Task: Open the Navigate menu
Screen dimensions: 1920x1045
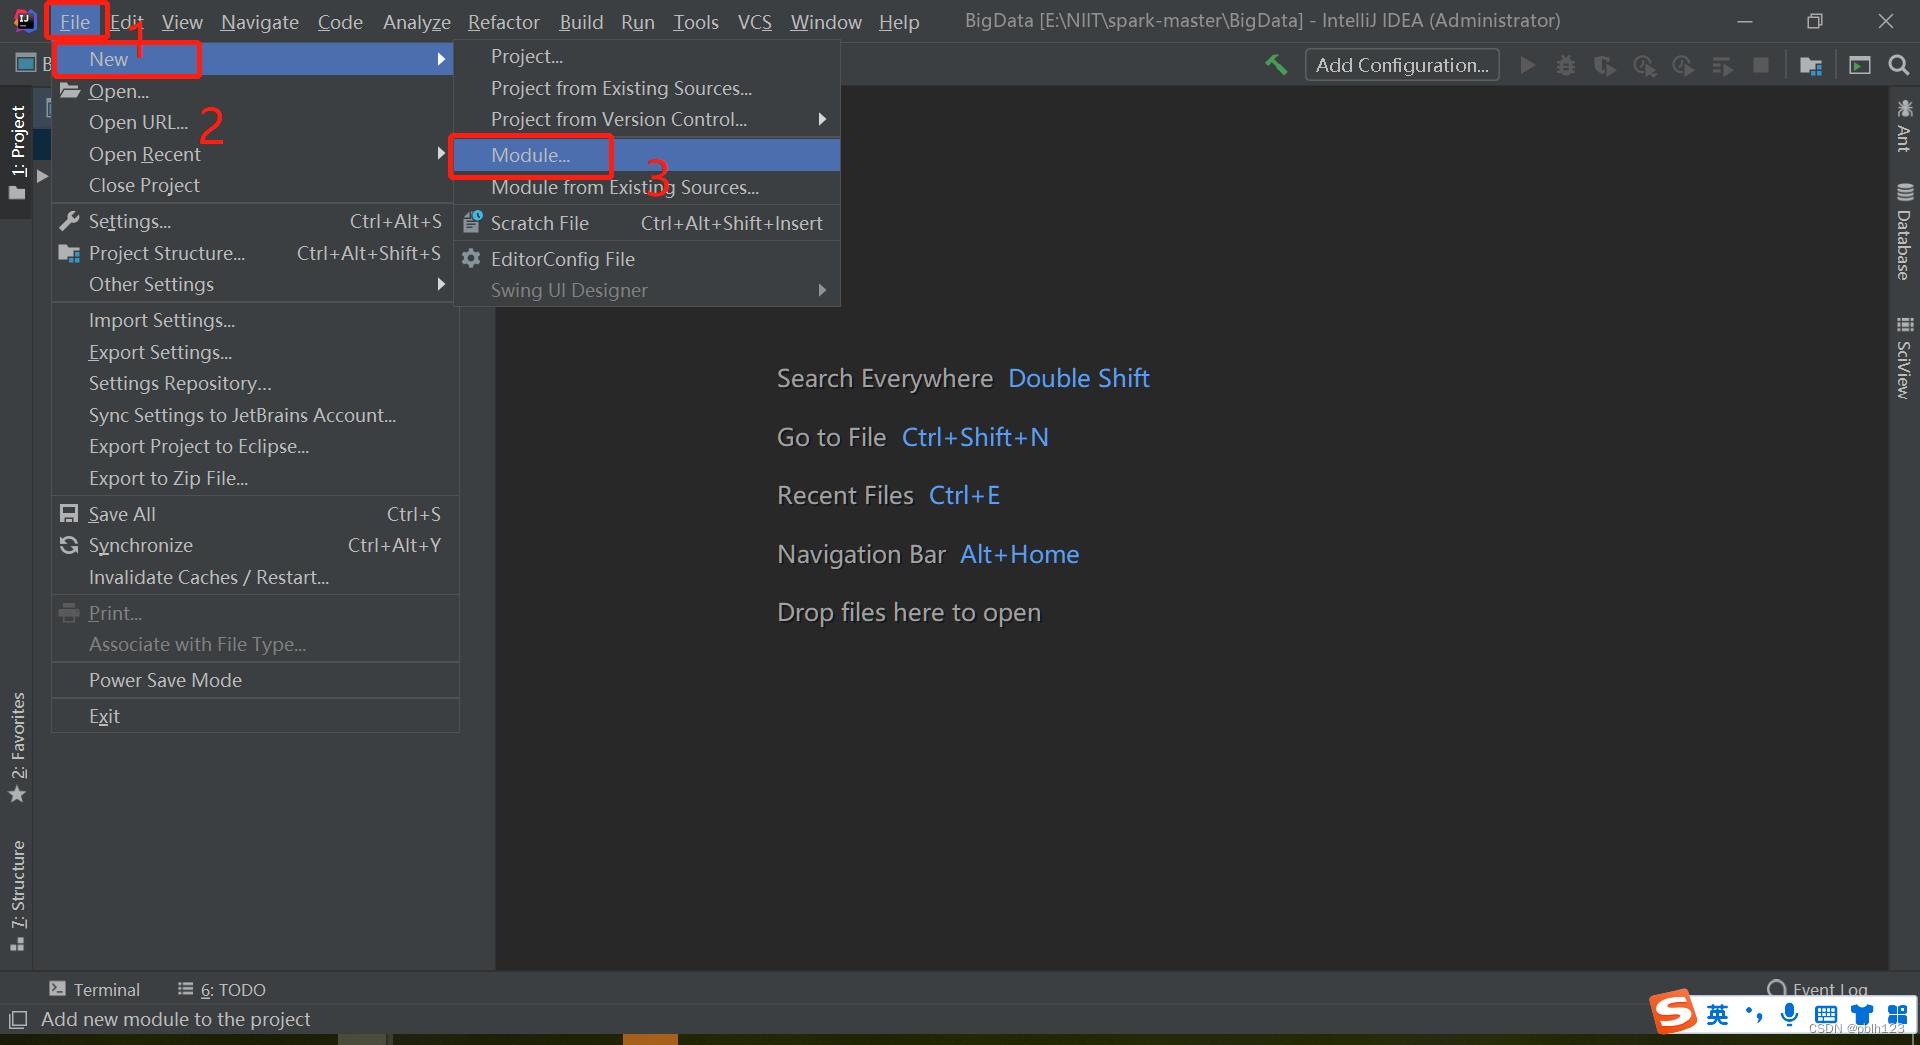Action: point(260,22)
